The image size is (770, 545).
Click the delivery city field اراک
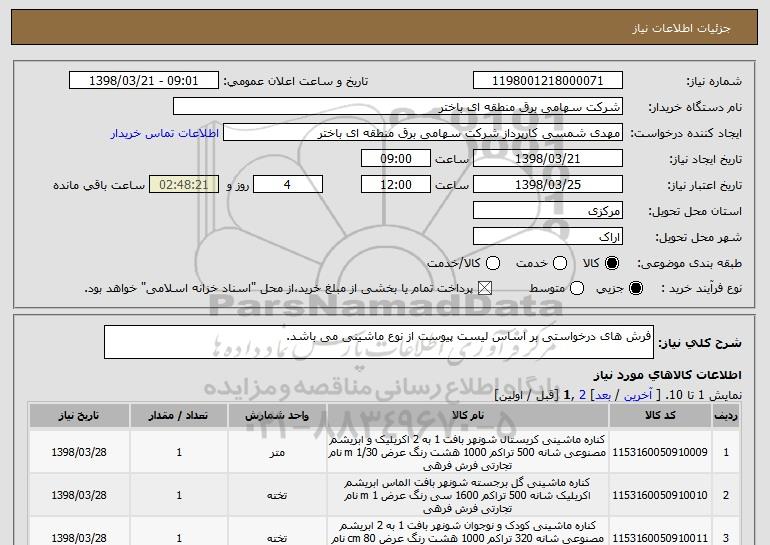coord(548,237)
